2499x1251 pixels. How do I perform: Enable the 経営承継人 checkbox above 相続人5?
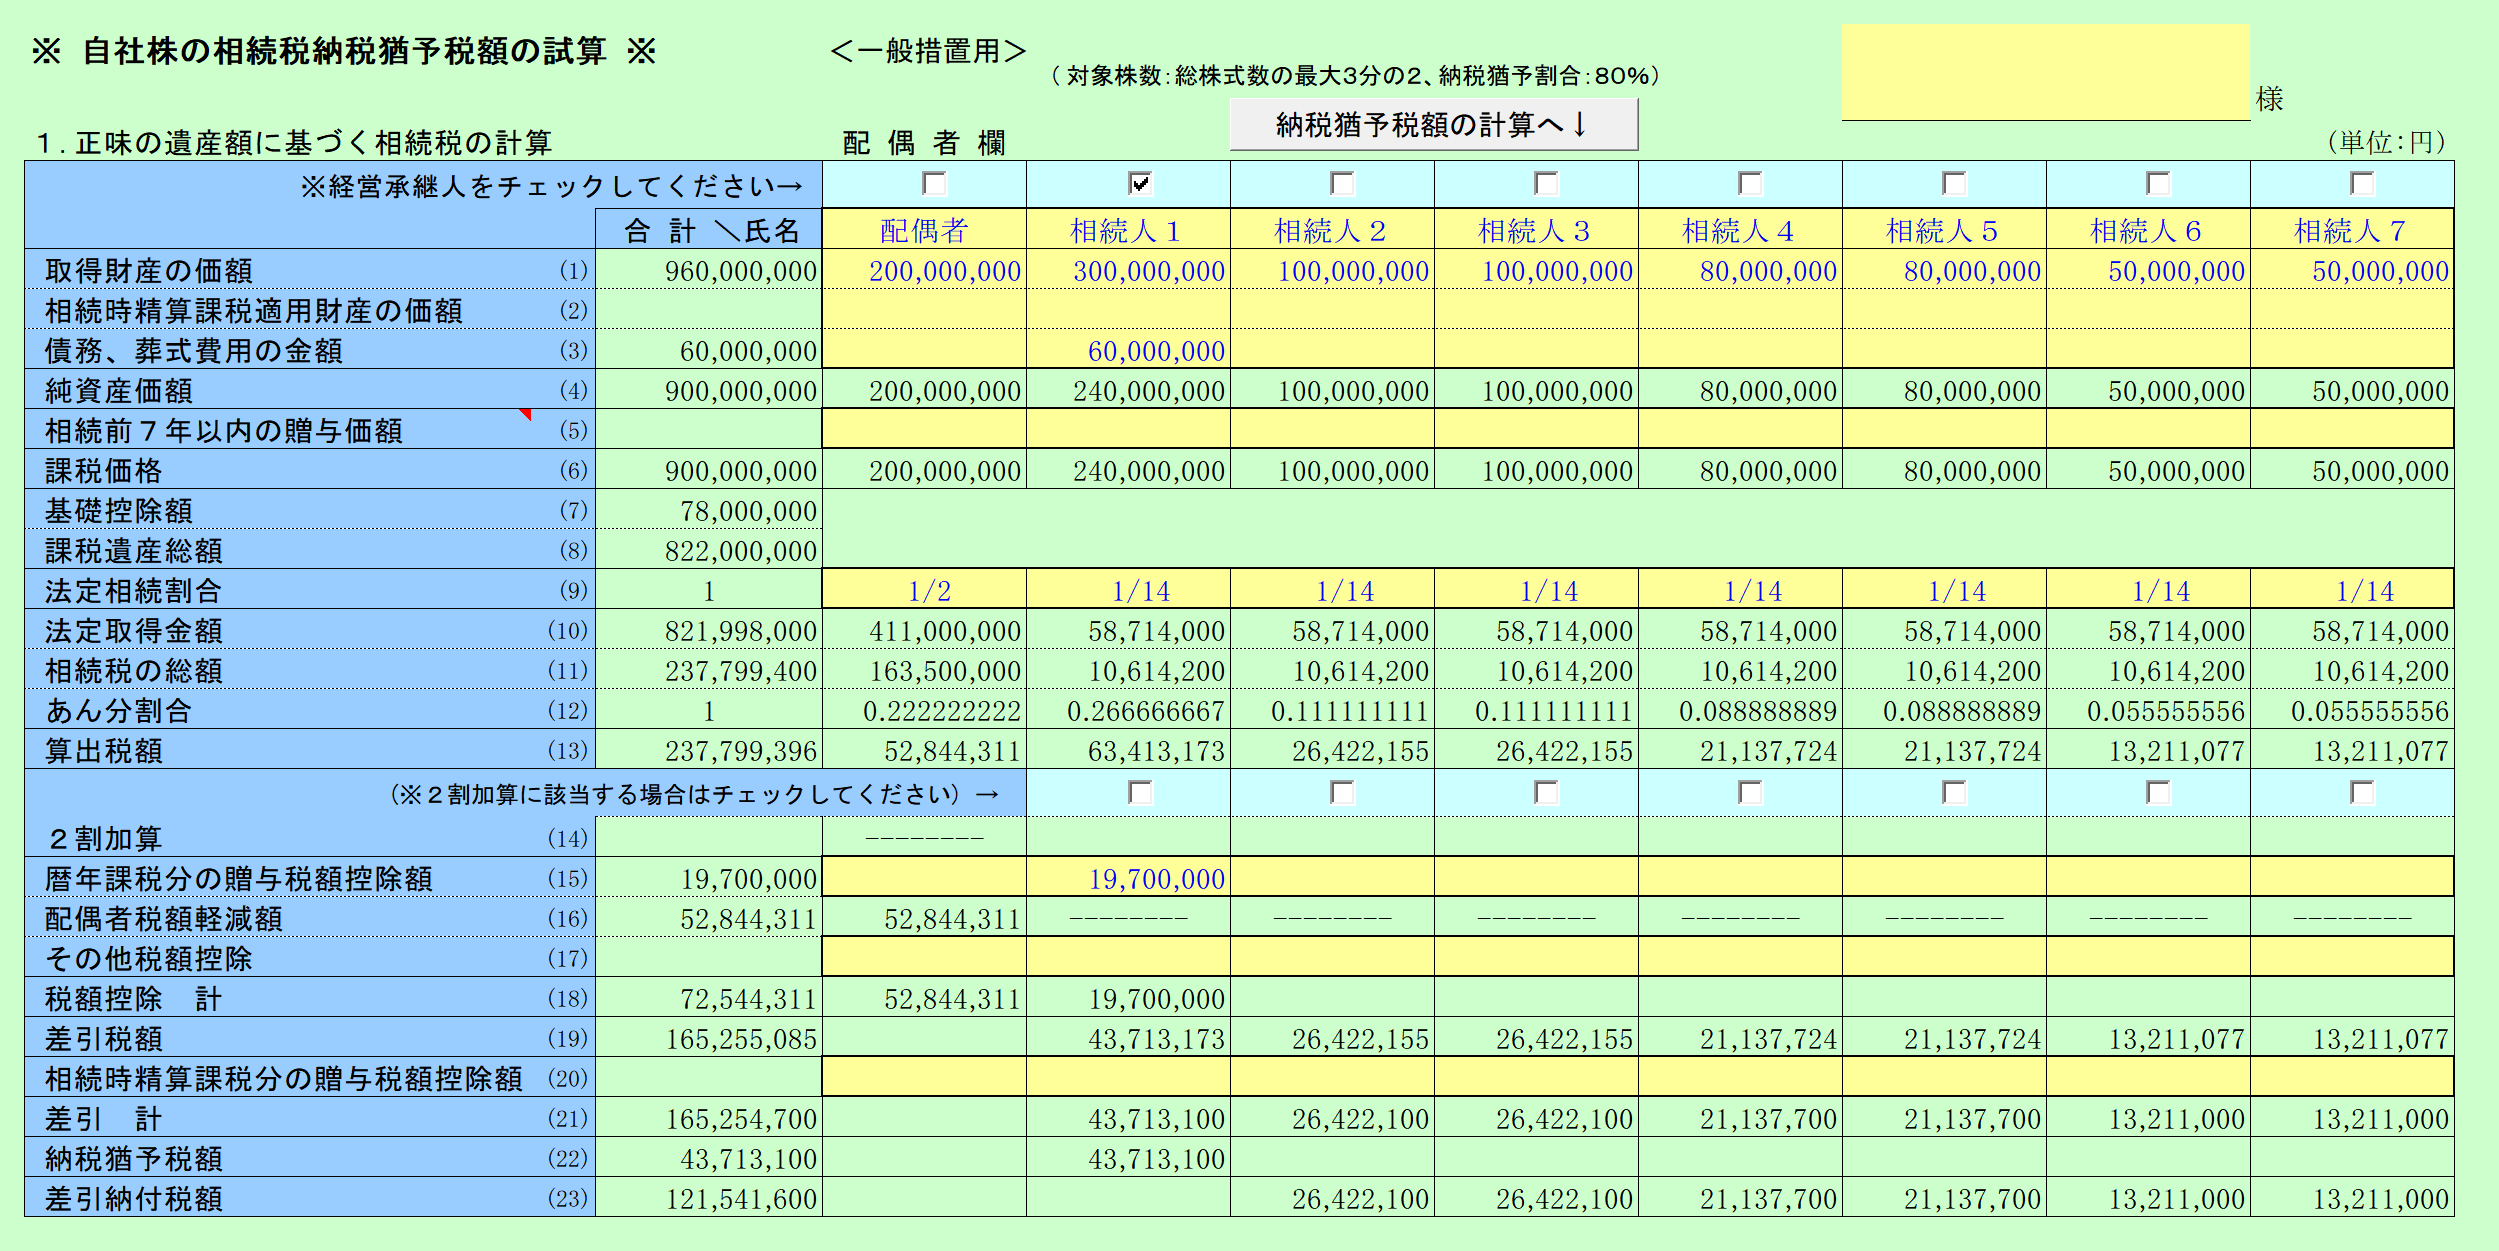[1954, 184]
